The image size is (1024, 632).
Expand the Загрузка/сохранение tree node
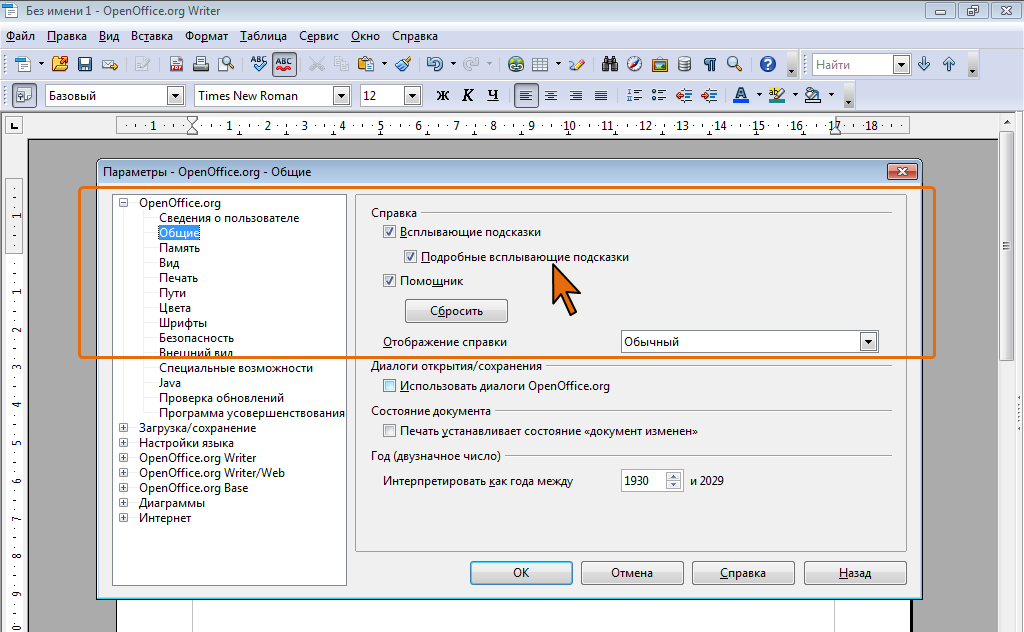tap(123, 428)
